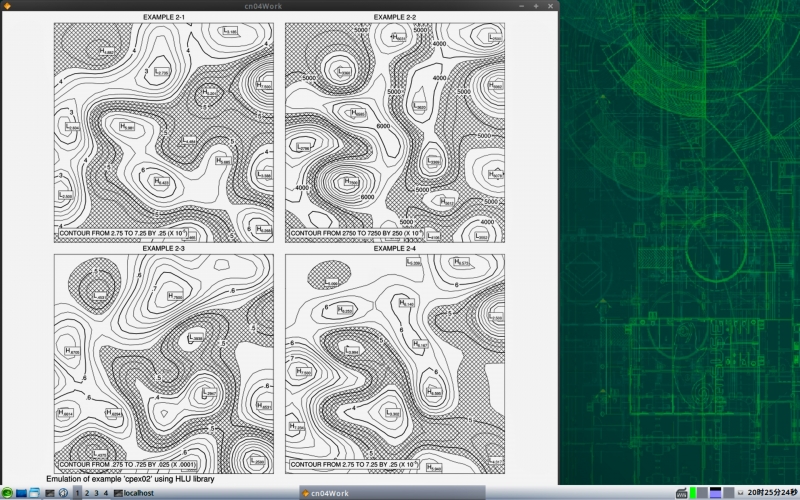Click the clock in the system tray
Viewport: 800px width, 500px height.
point(767,493)
